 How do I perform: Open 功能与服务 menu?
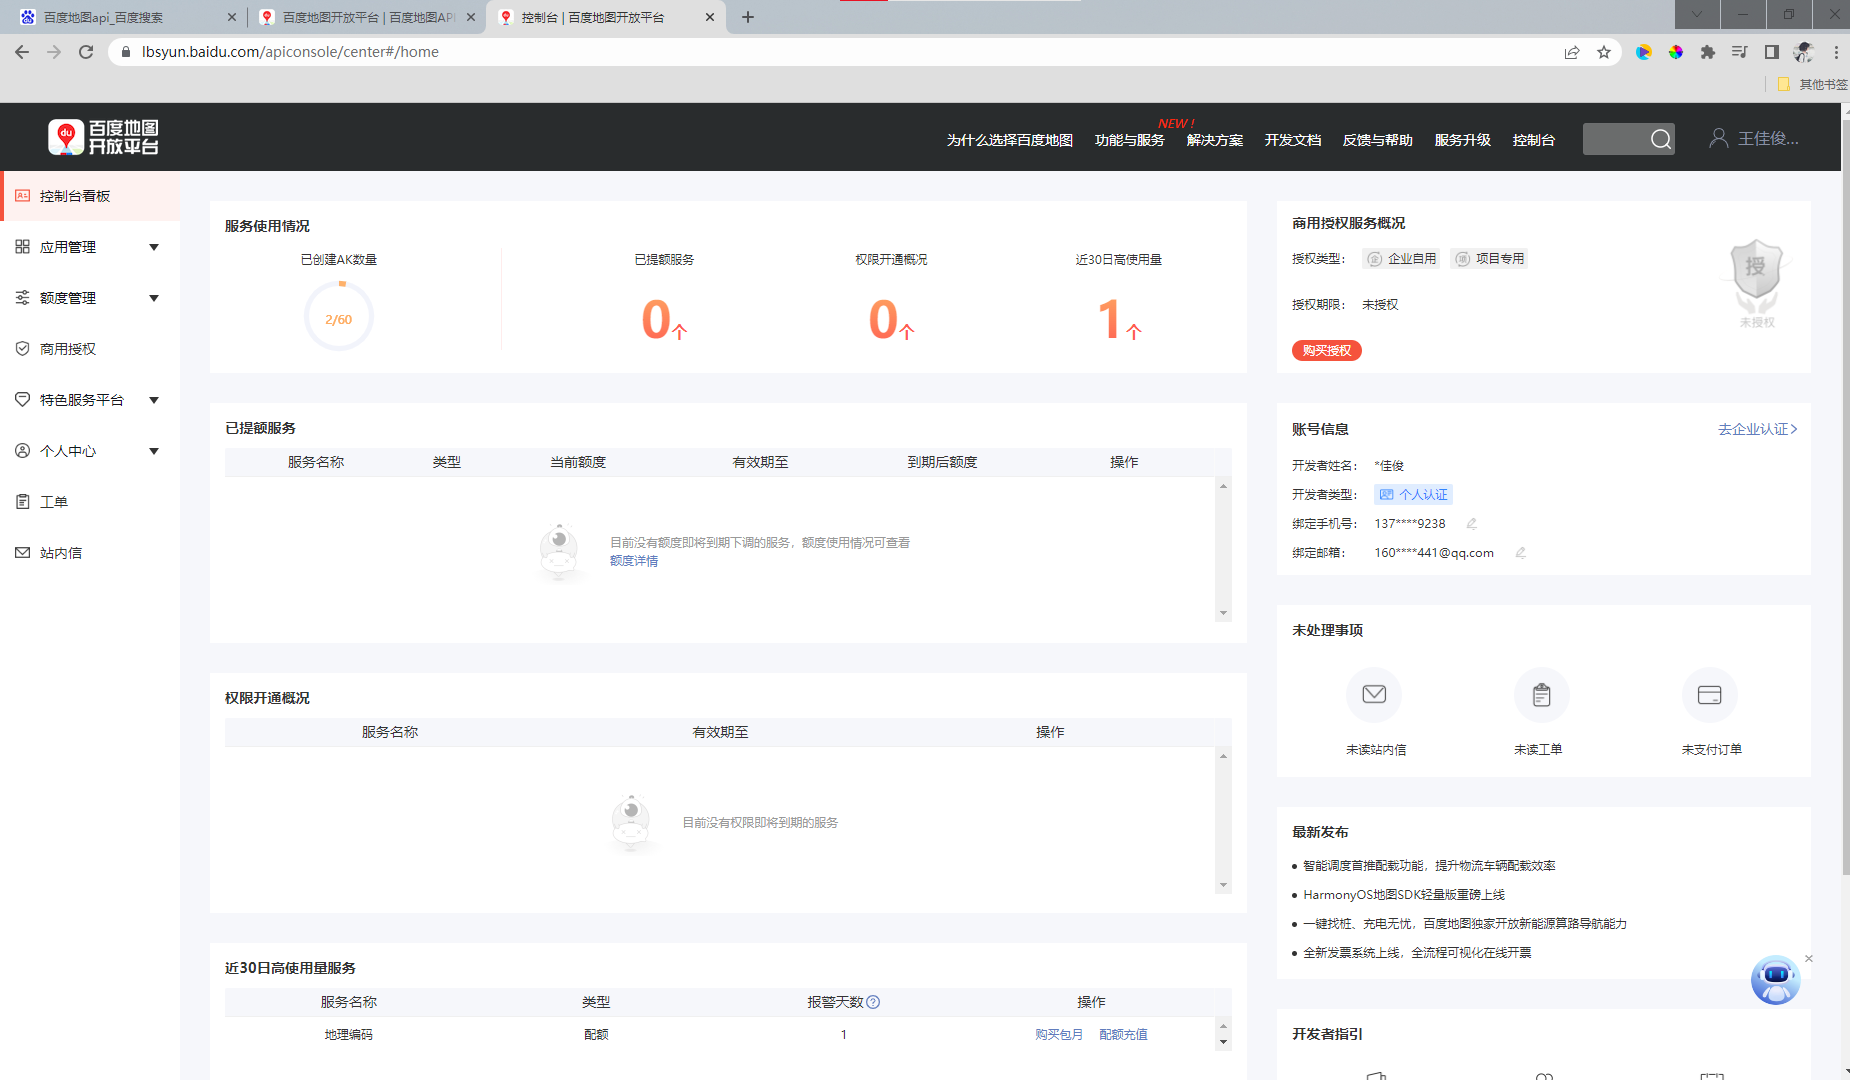pyautogui.click(x=1129, y=140)
